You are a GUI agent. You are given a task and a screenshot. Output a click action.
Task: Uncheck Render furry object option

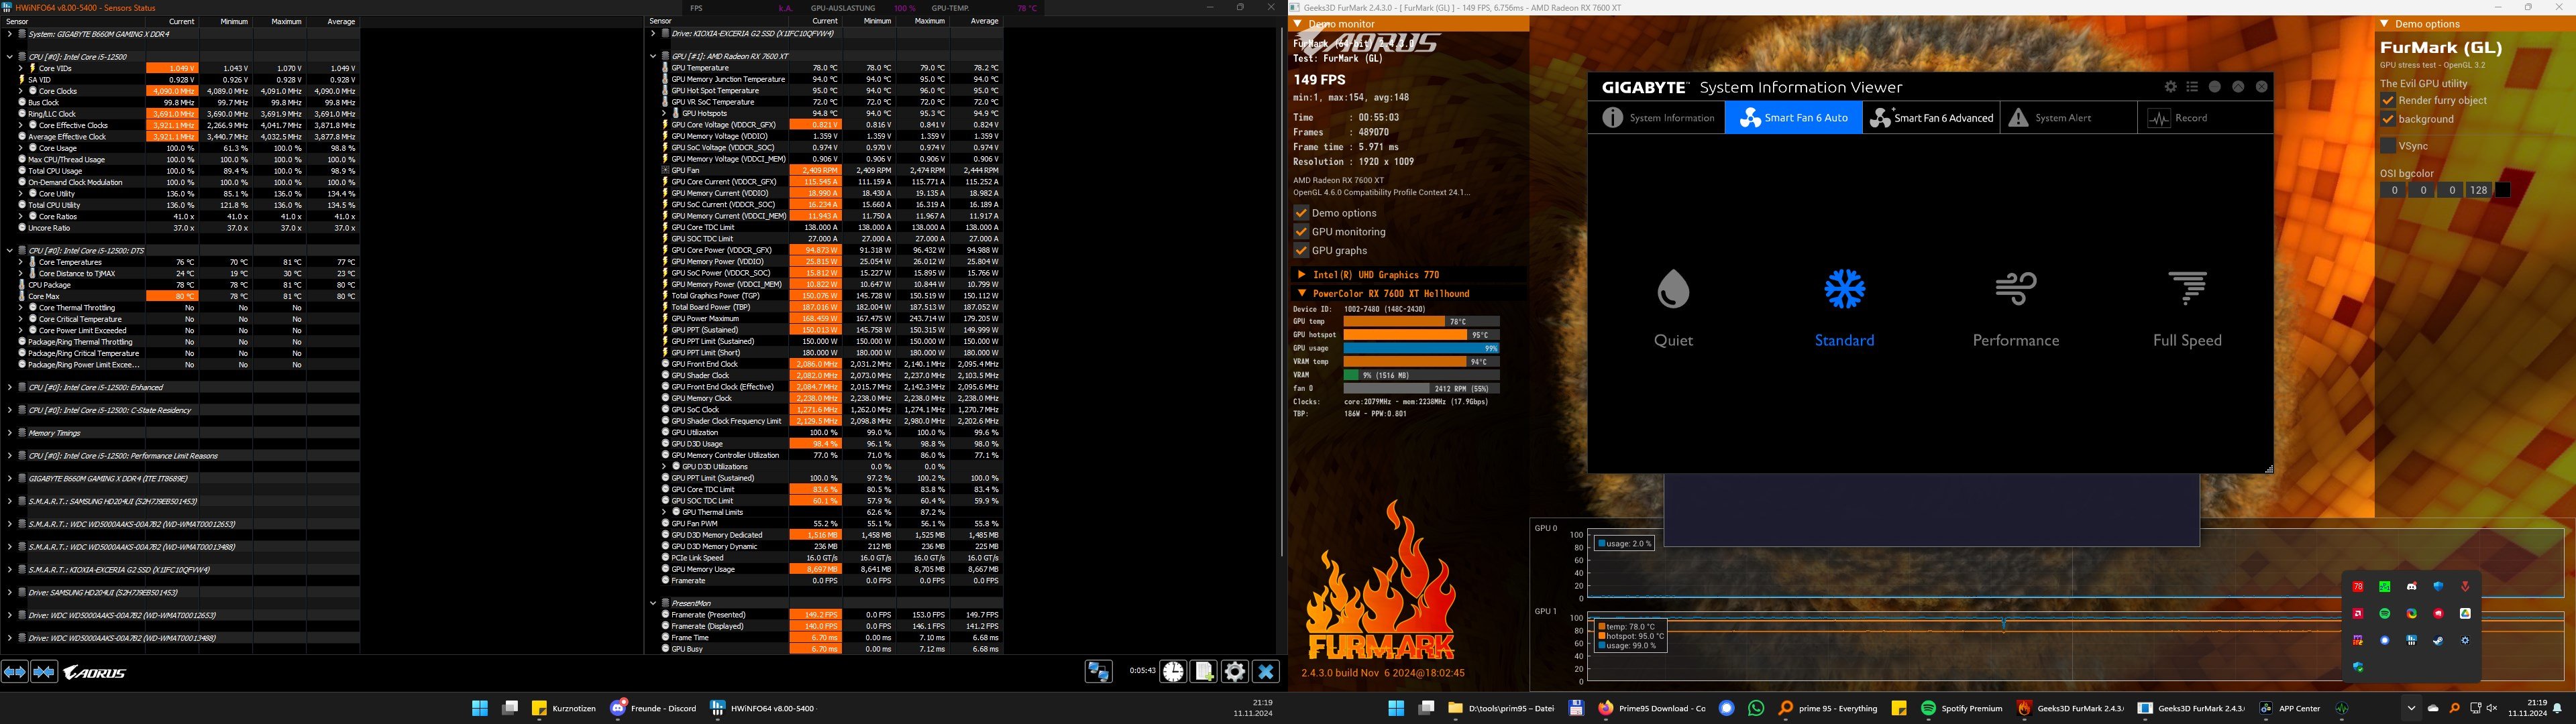tap(2387, 100)
